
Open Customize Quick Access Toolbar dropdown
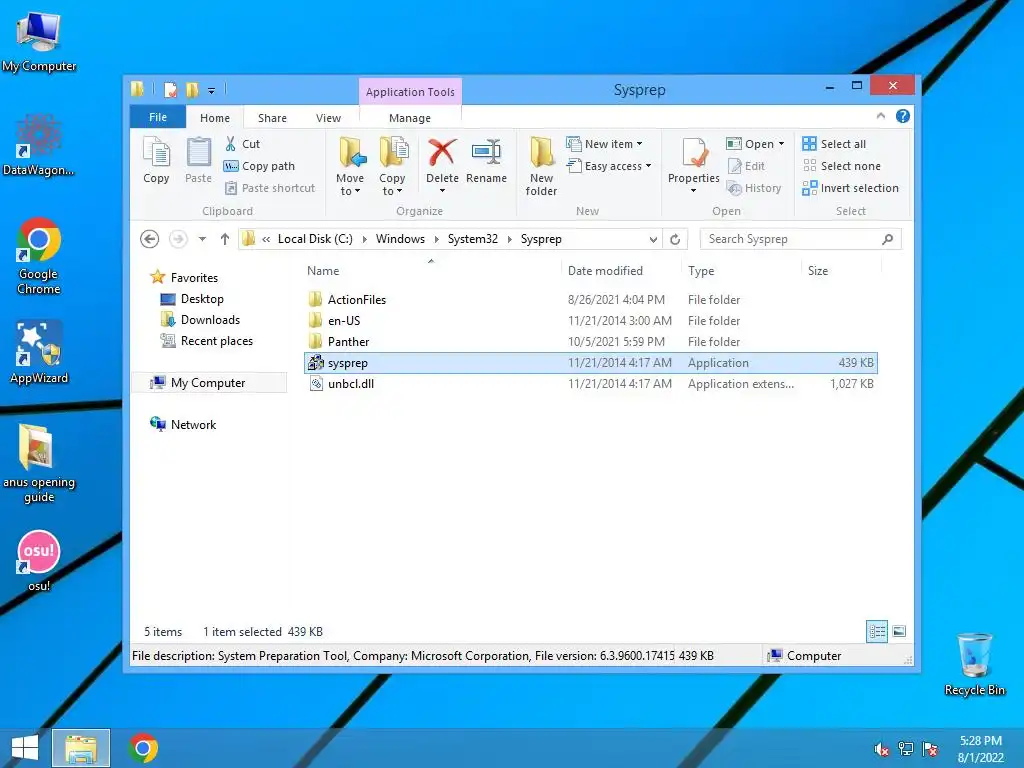click(211, 90)
